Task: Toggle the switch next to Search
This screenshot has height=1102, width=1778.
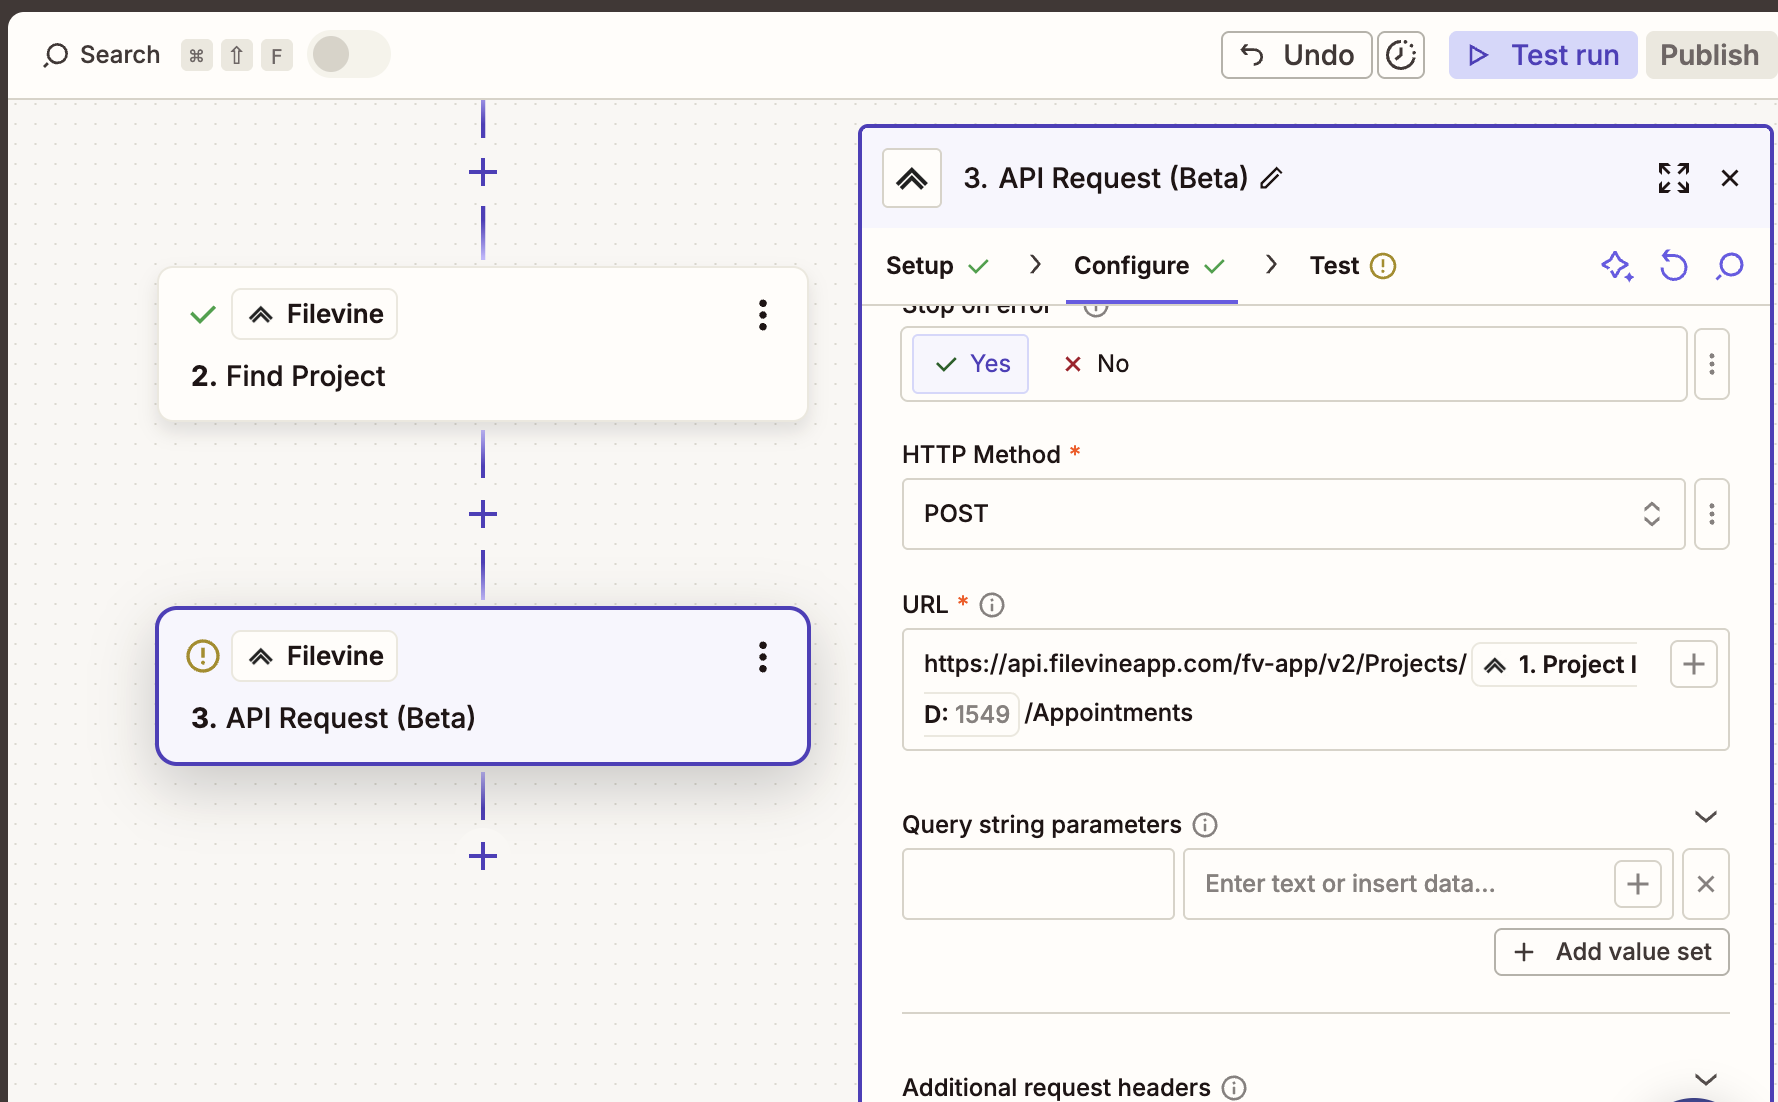Action: coord(348,55)
